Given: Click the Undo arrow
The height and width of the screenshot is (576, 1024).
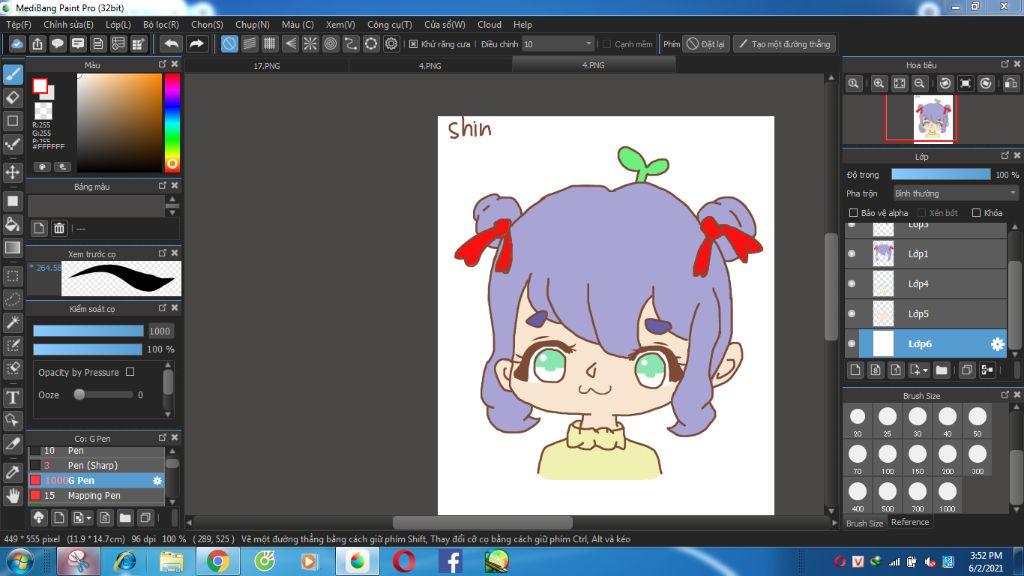Looking at the screenshot, I should coord(171,44).
